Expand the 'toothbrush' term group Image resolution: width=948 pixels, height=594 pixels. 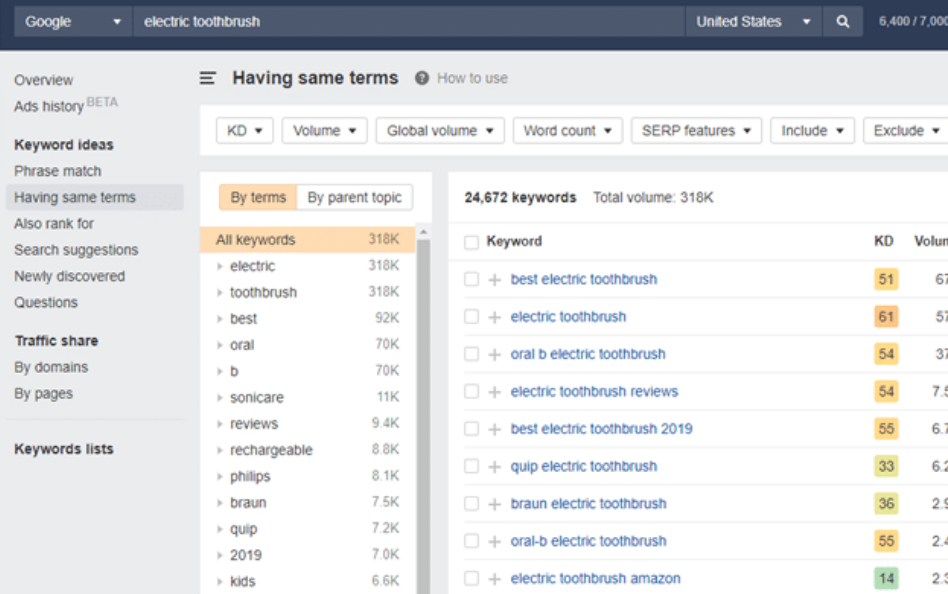pos(220,293)
